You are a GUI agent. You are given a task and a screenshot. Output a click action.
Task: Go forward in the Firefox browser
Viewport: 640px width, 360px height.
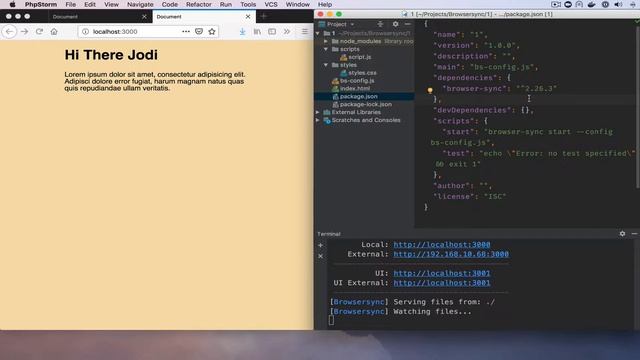click(24, 31)
